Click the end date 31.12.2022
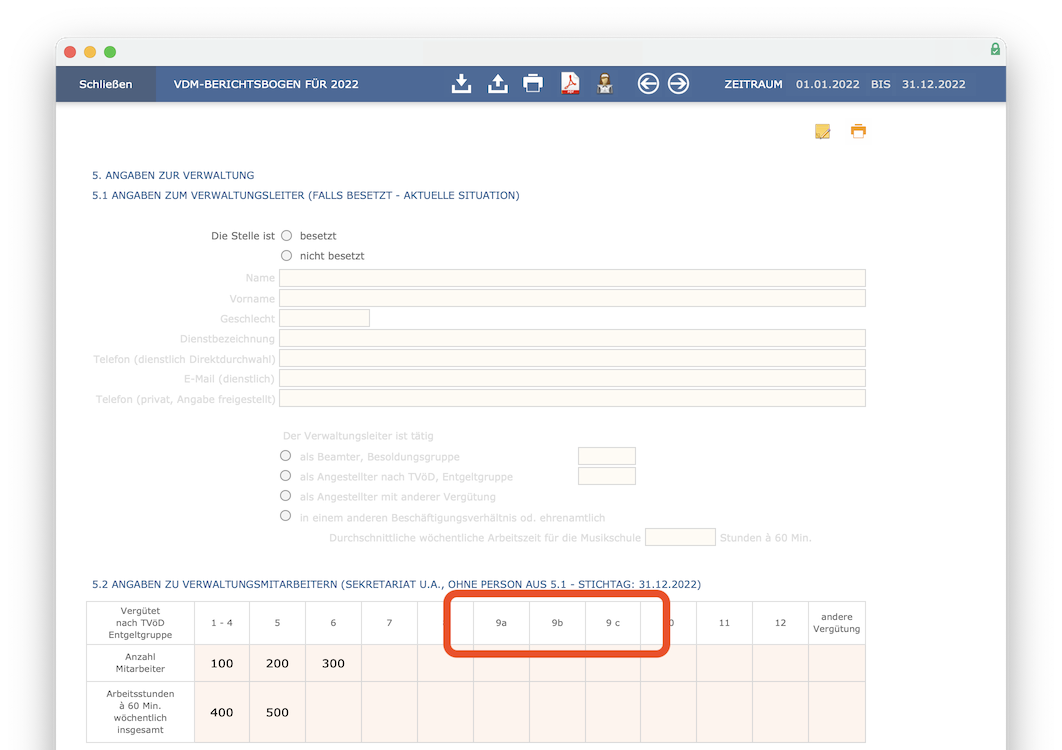This screenshot has width=1062, height=750. coord(933,84)
